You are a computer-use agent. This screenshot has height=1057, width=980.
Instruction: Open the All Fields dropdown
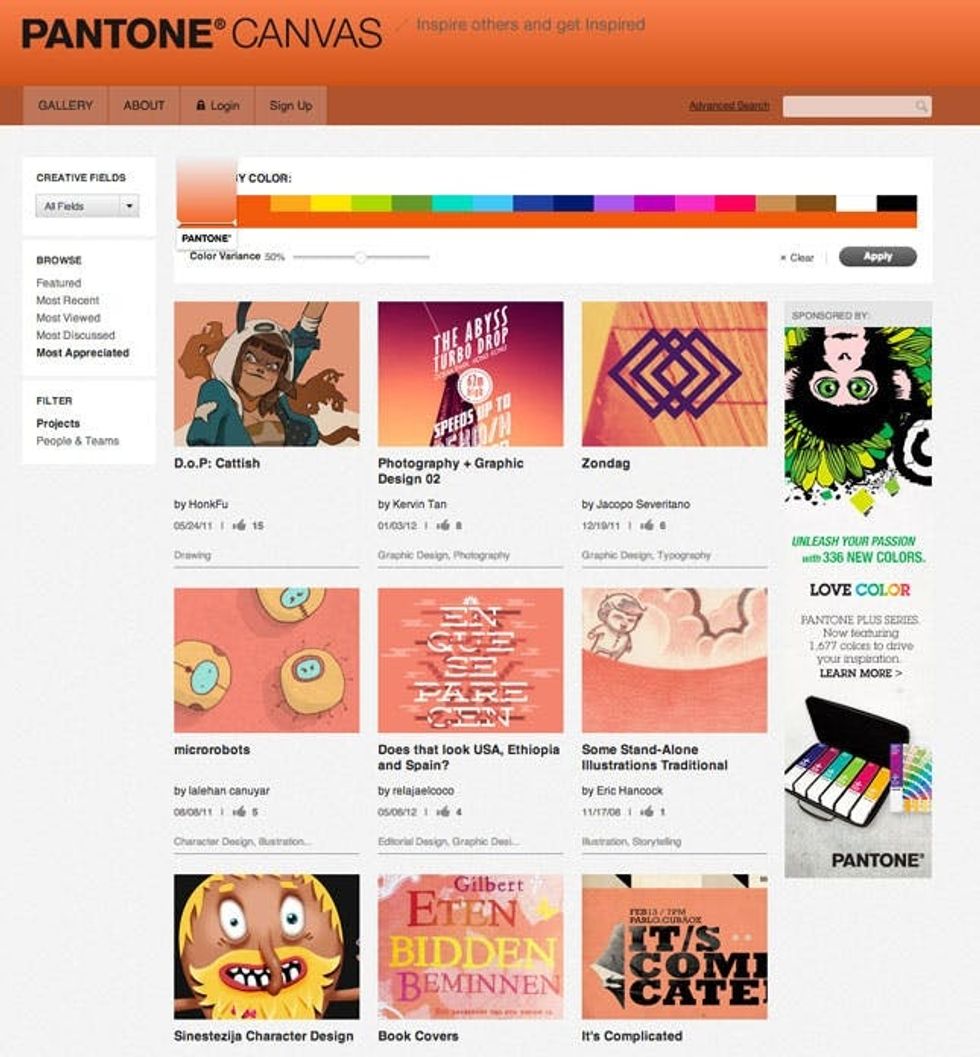[87, 206]
